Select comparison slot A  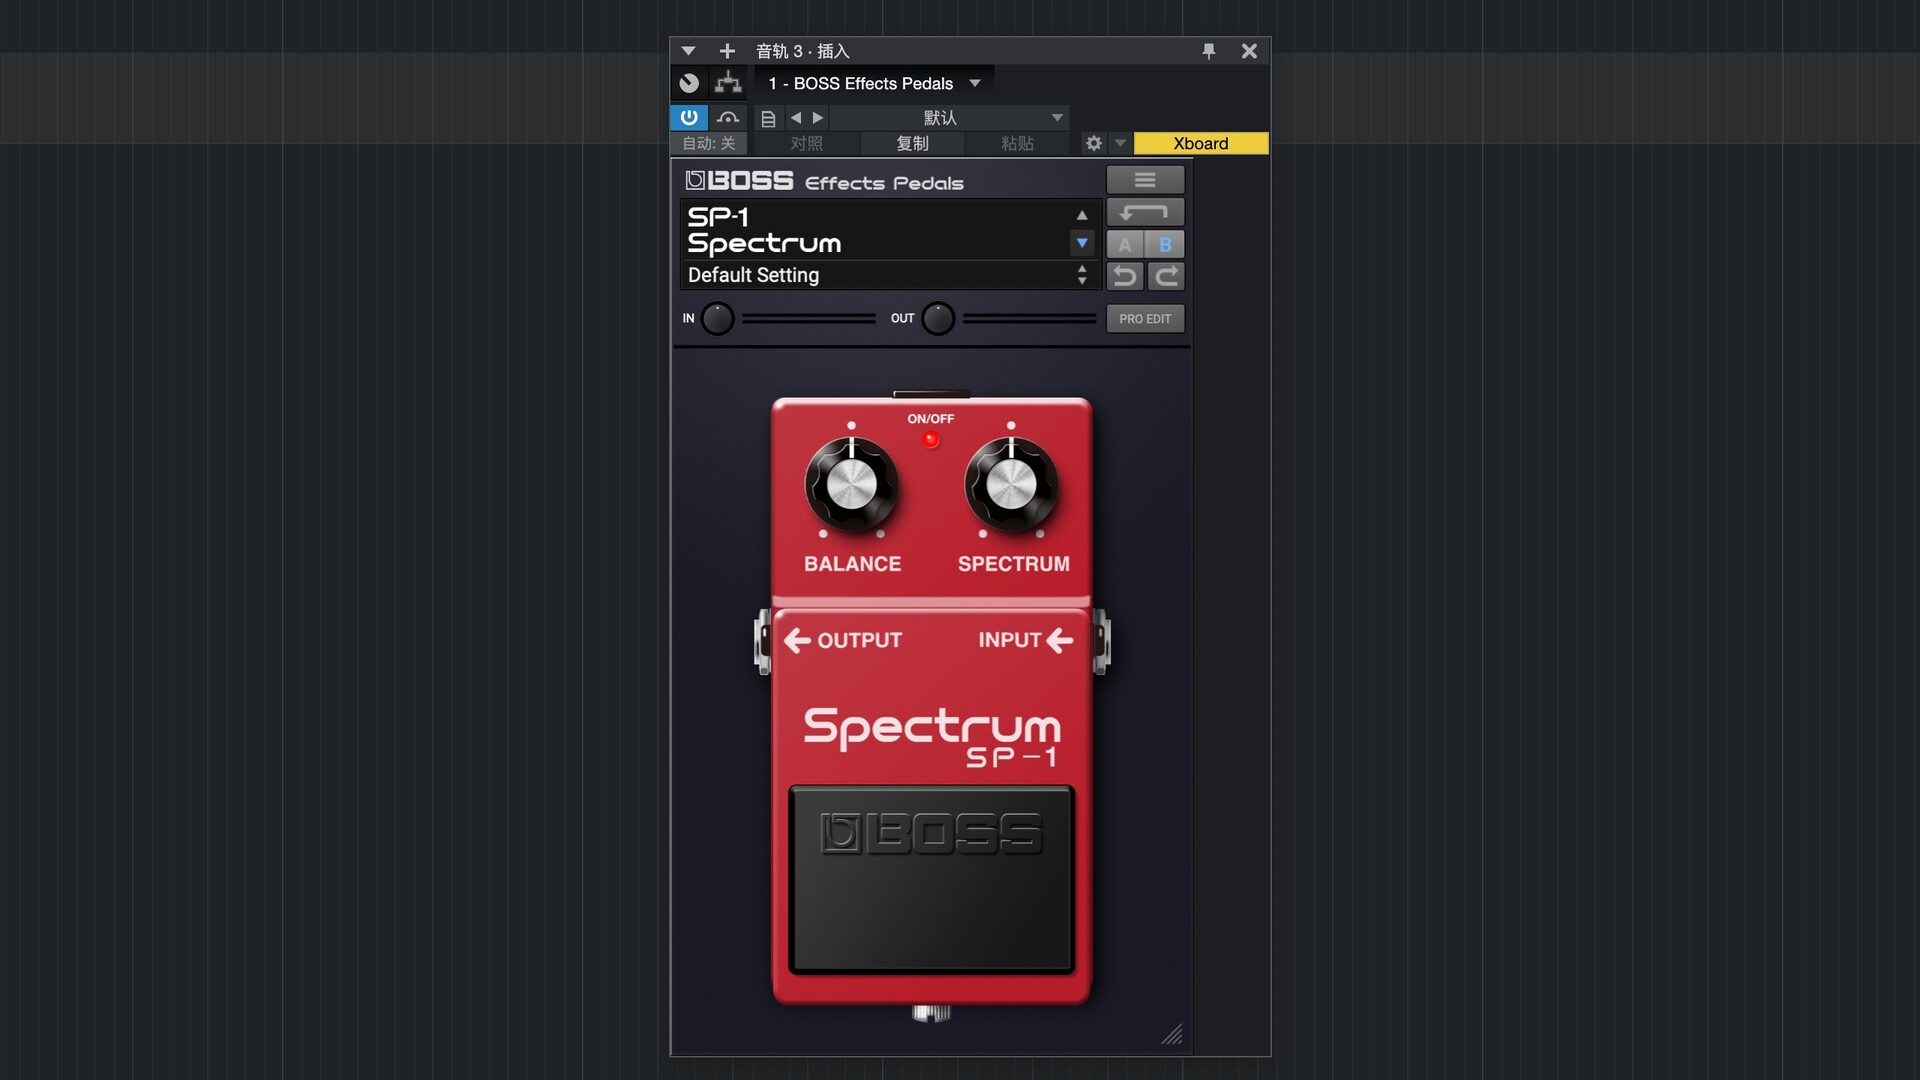pos(1125,244)
